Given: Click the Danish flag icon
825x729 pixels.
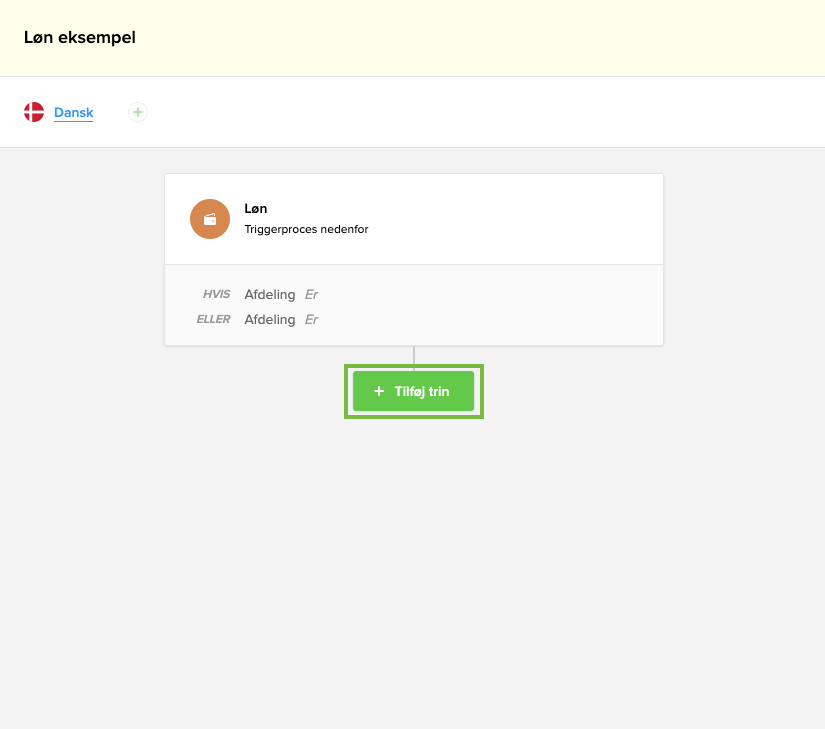Looking at the screenshot, I should pos(34,112).
